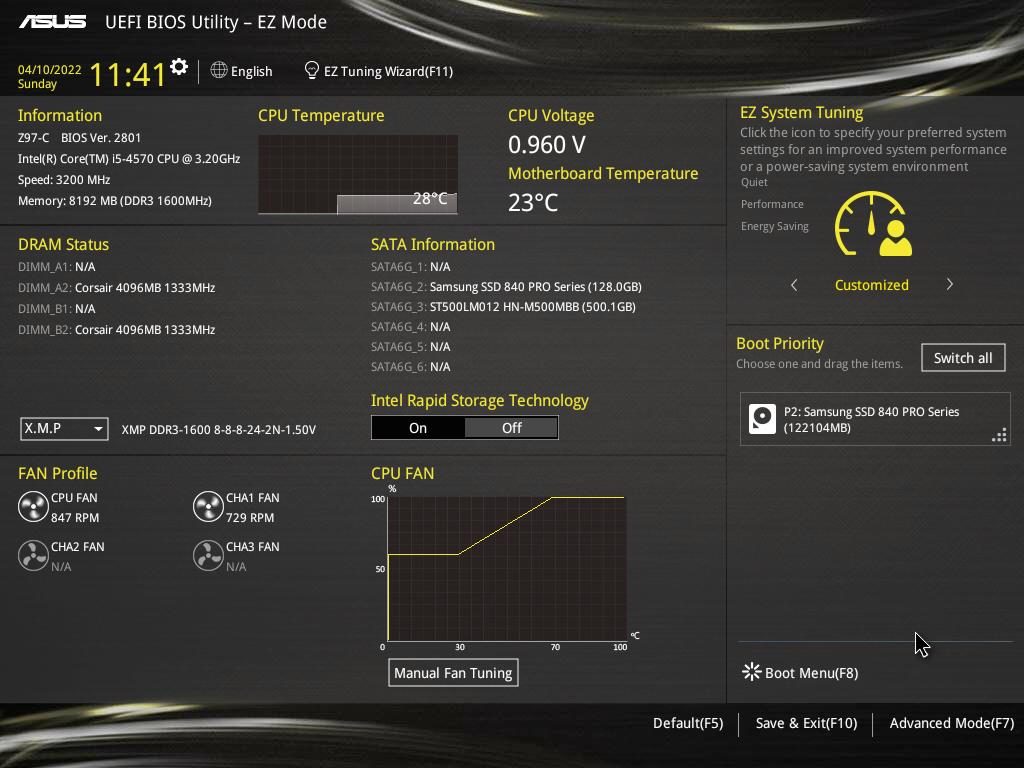Click the Switch all button

point(963,358)
